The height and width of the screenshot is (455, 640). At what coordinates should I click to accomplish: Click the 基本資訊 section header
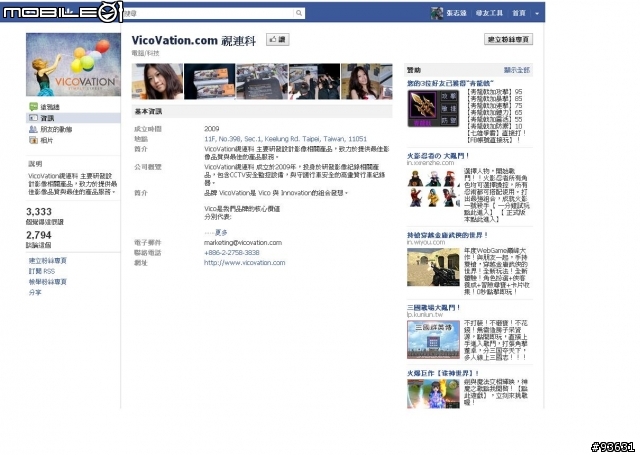pyautogui.click(x=262, y=111)
